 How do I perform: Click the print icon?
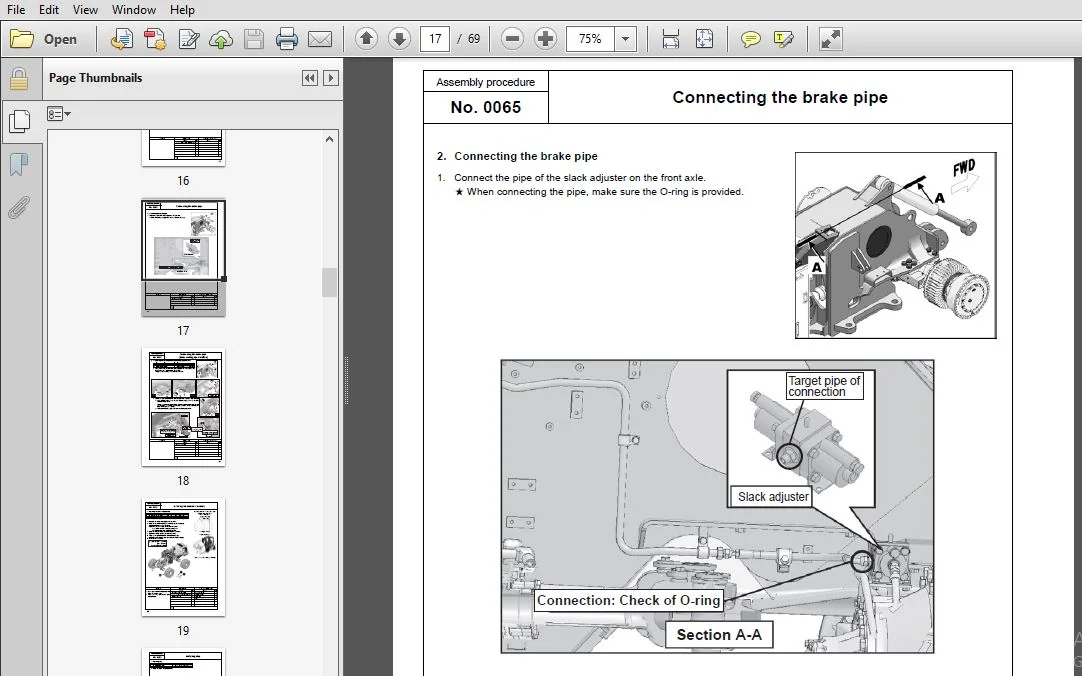click(286, 39)
